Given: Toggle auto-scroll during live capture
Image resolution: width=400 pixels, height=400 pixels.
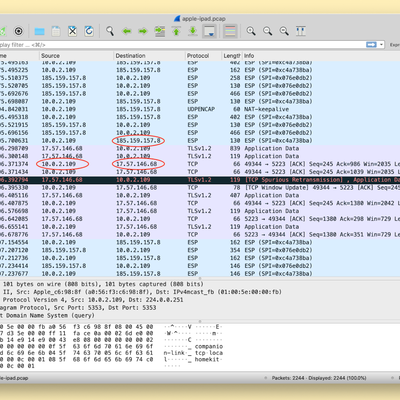Looking at the screenshot, I should [209, 31].
